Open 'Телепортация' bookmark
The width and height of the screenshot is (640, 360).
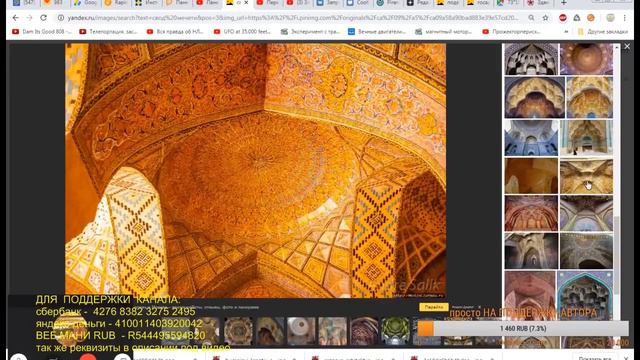click(x=108, y=31)
